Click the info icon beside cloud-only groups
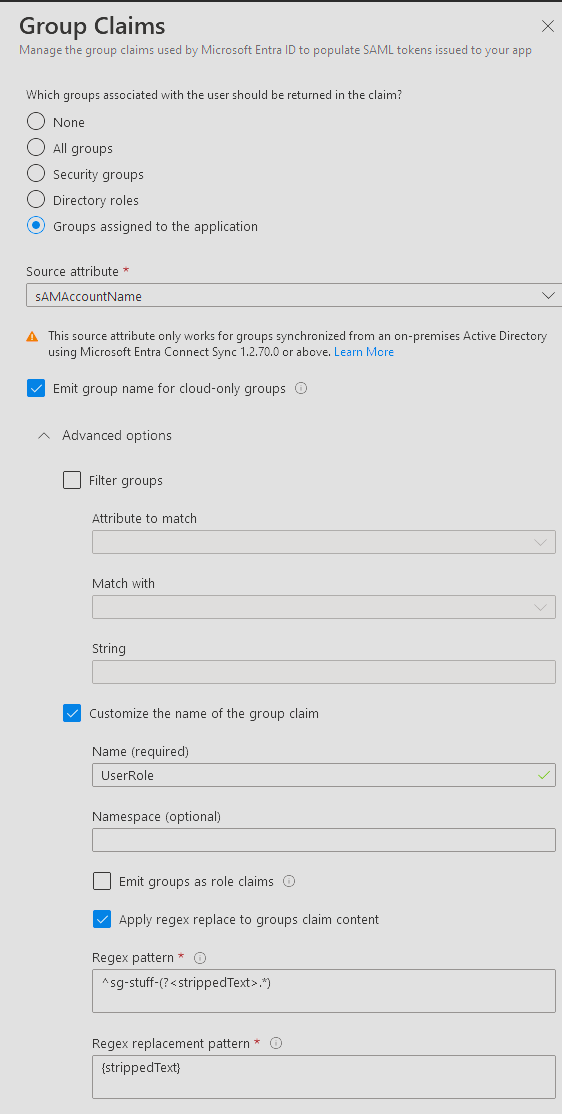Image resolution: width=562 pixels, height=1114 pixels. click(301, 389)
